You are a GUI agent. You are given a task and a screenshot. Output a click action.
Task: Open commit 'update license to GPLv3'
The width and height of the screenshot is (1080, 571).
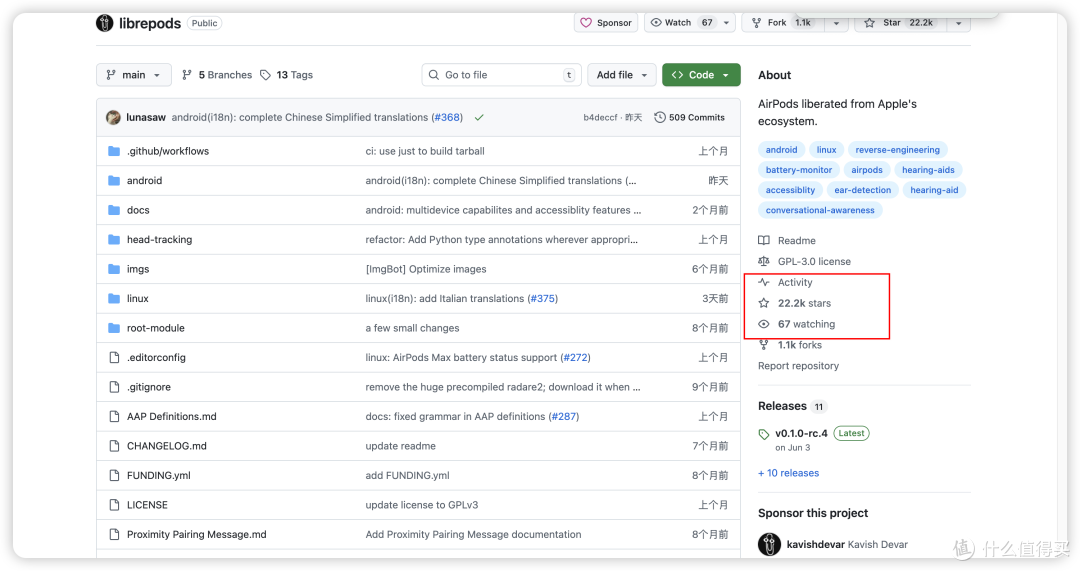(x=422, y=506)
